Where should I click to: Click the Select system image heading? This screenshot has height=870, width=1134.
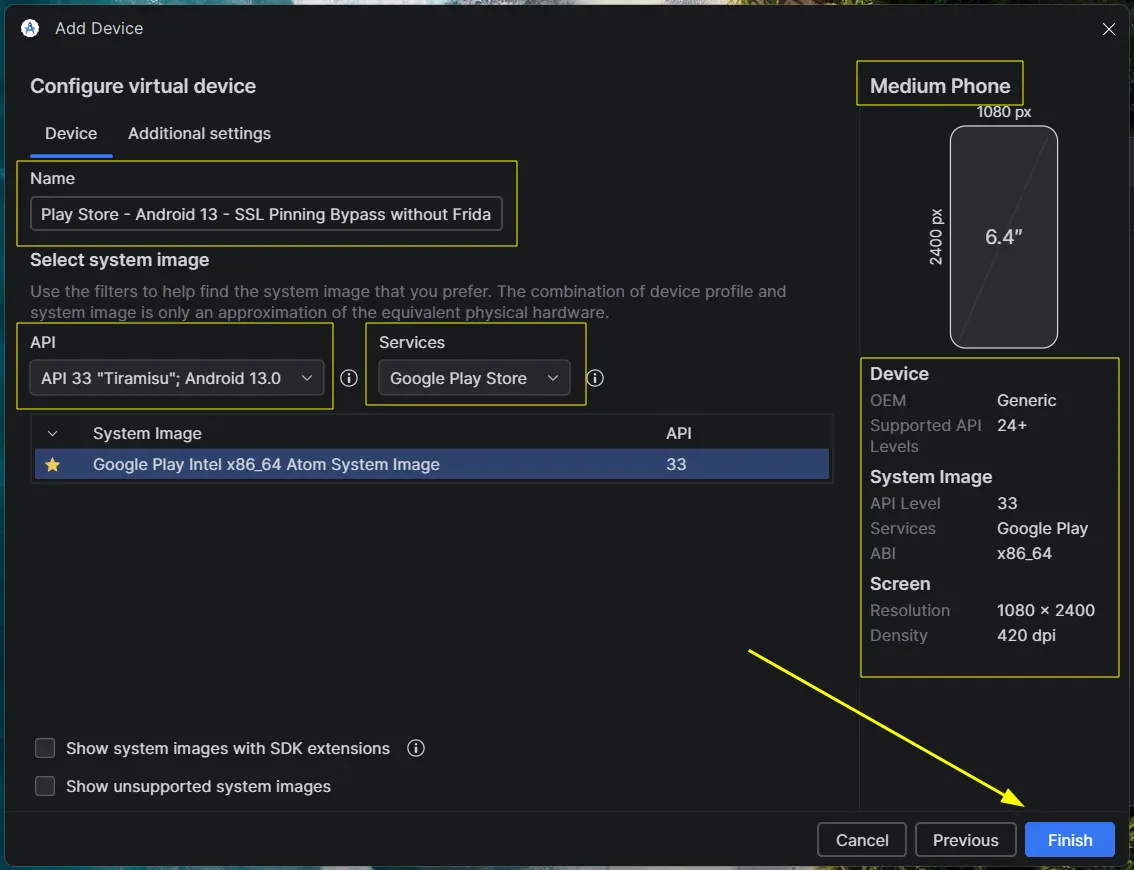click(x=119, y=260)
